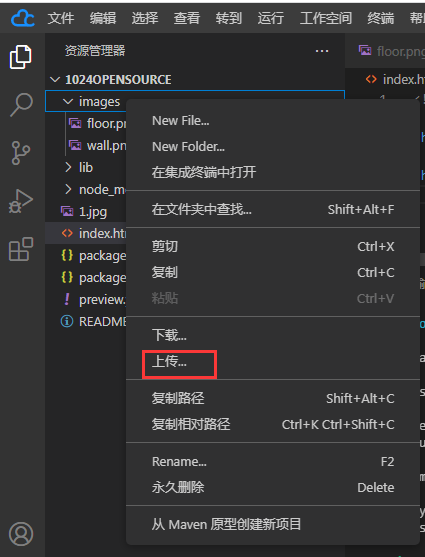
Task: Collapse the 1024OPENSOURCE root folder
Action: click(x=55, y=80)
